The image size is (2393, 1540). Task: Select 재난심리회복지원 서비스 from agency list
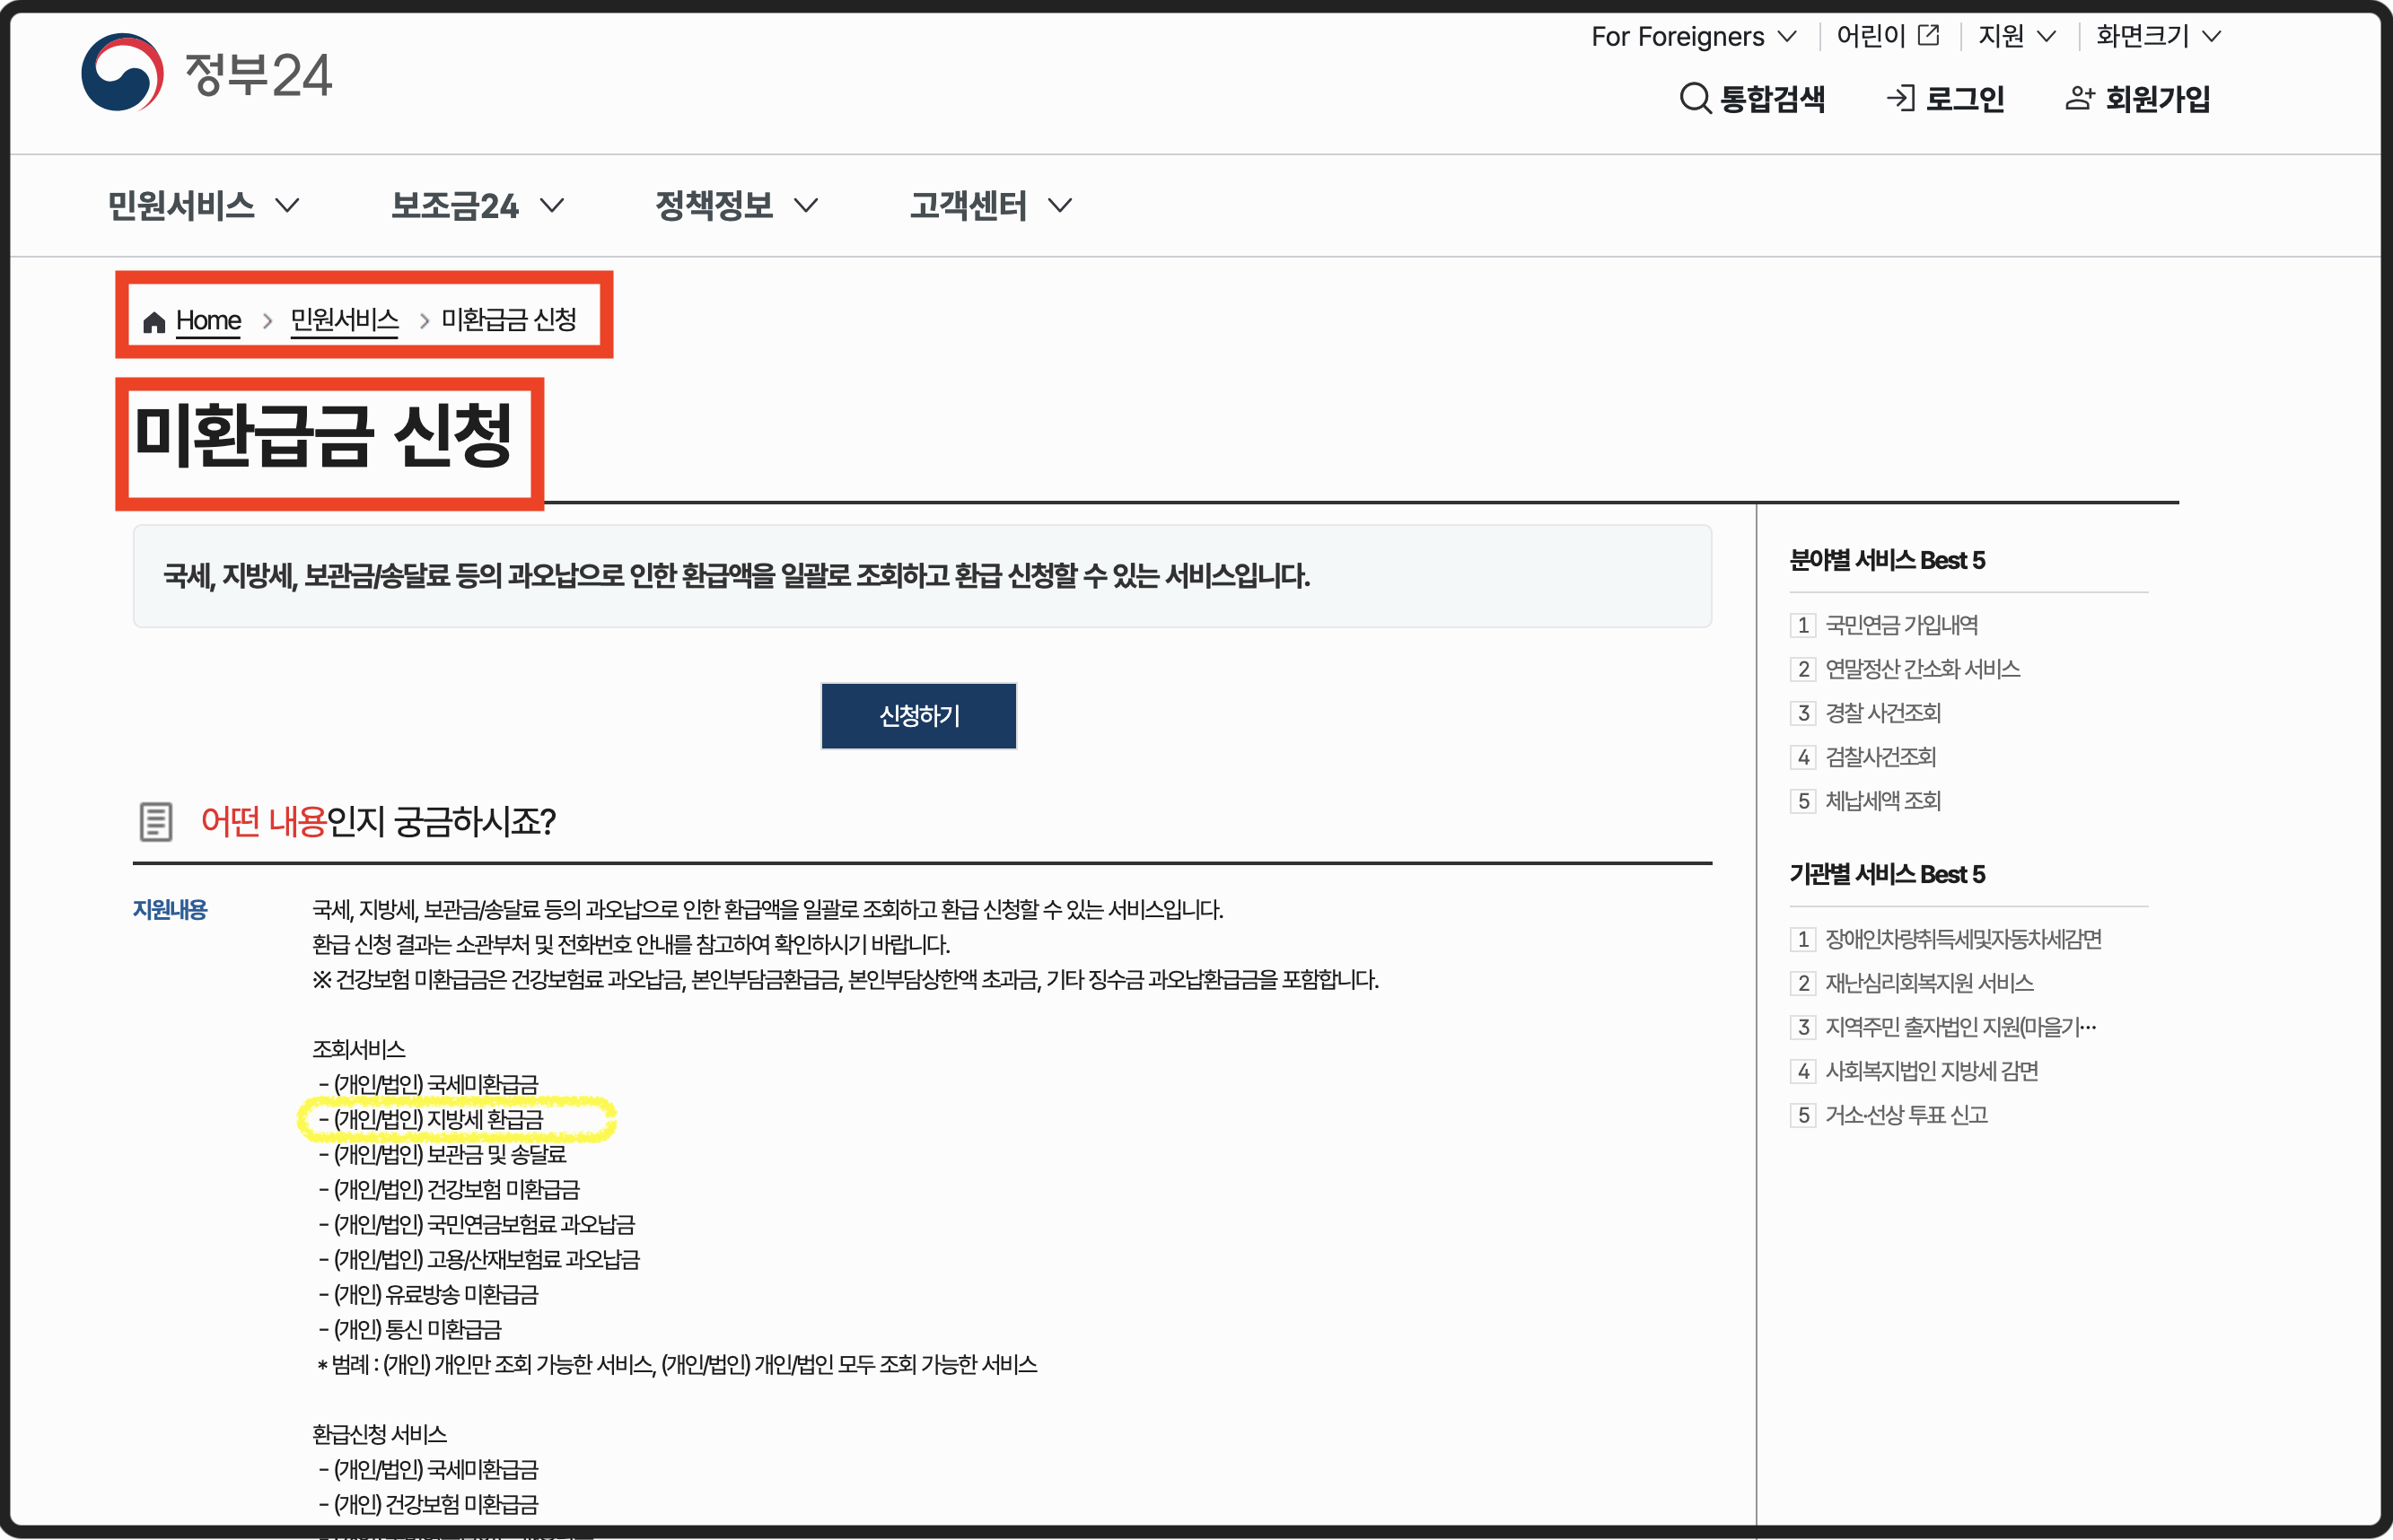(1929, 983)
